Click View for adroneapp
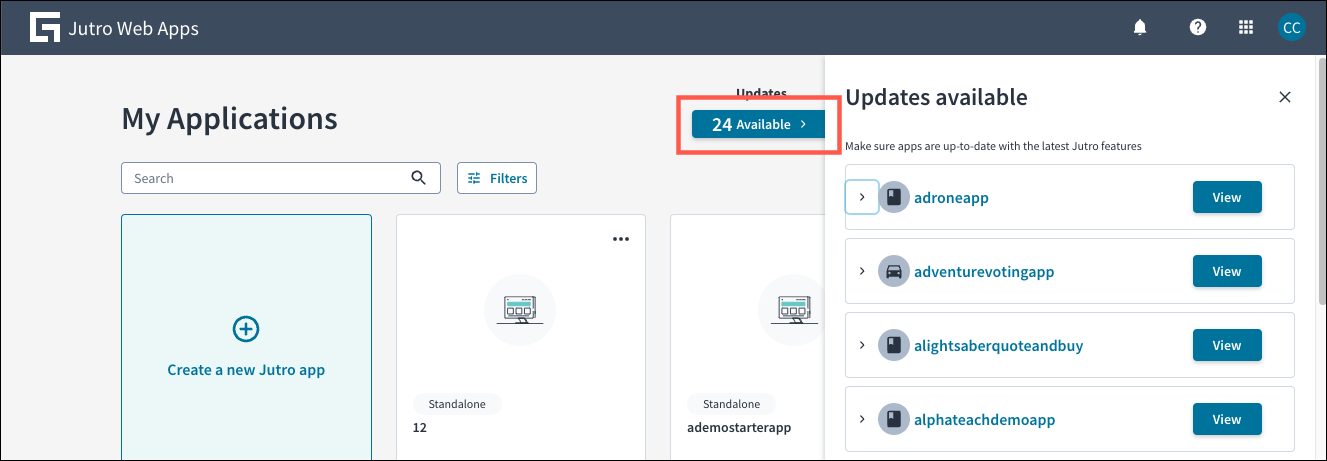The height and width of the screenshot is (461, 1327). coord(1227,197)
